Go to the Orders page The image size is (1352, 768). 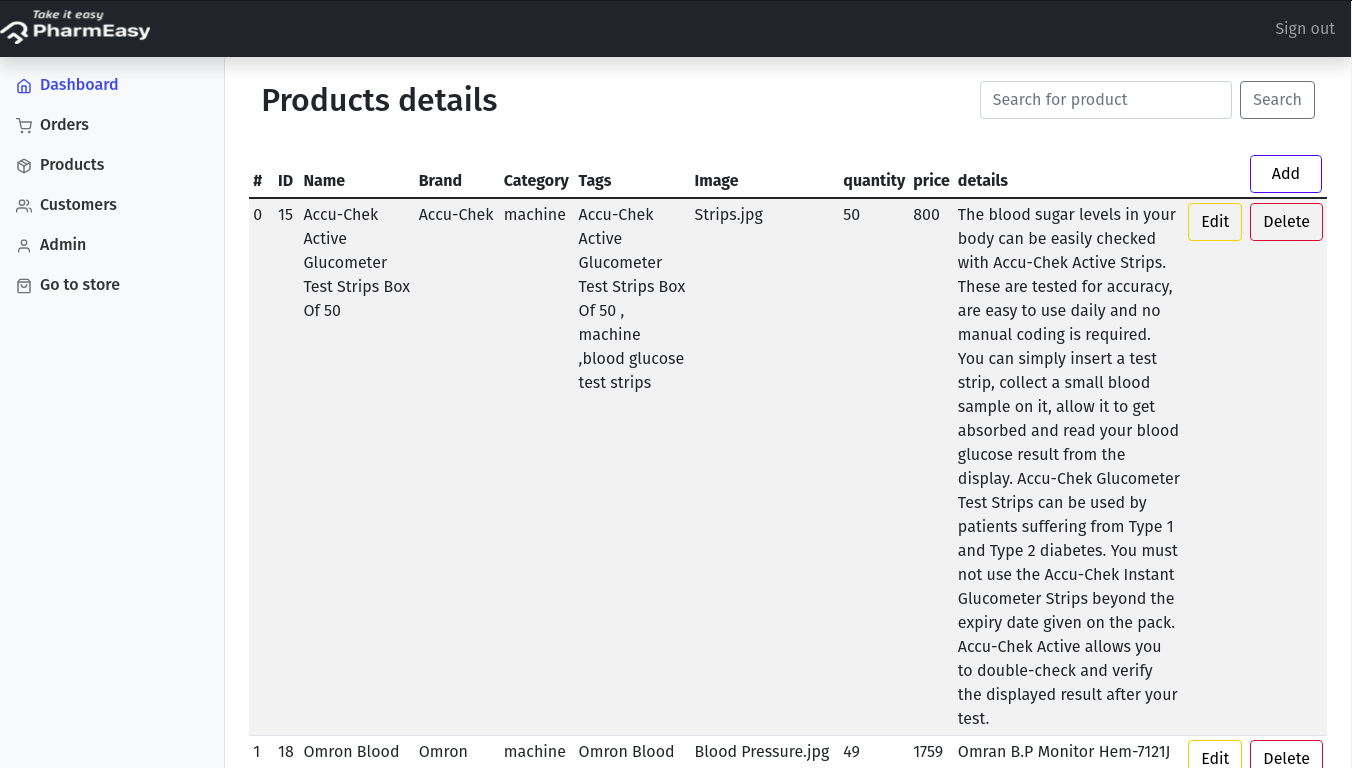coord(64,125)
